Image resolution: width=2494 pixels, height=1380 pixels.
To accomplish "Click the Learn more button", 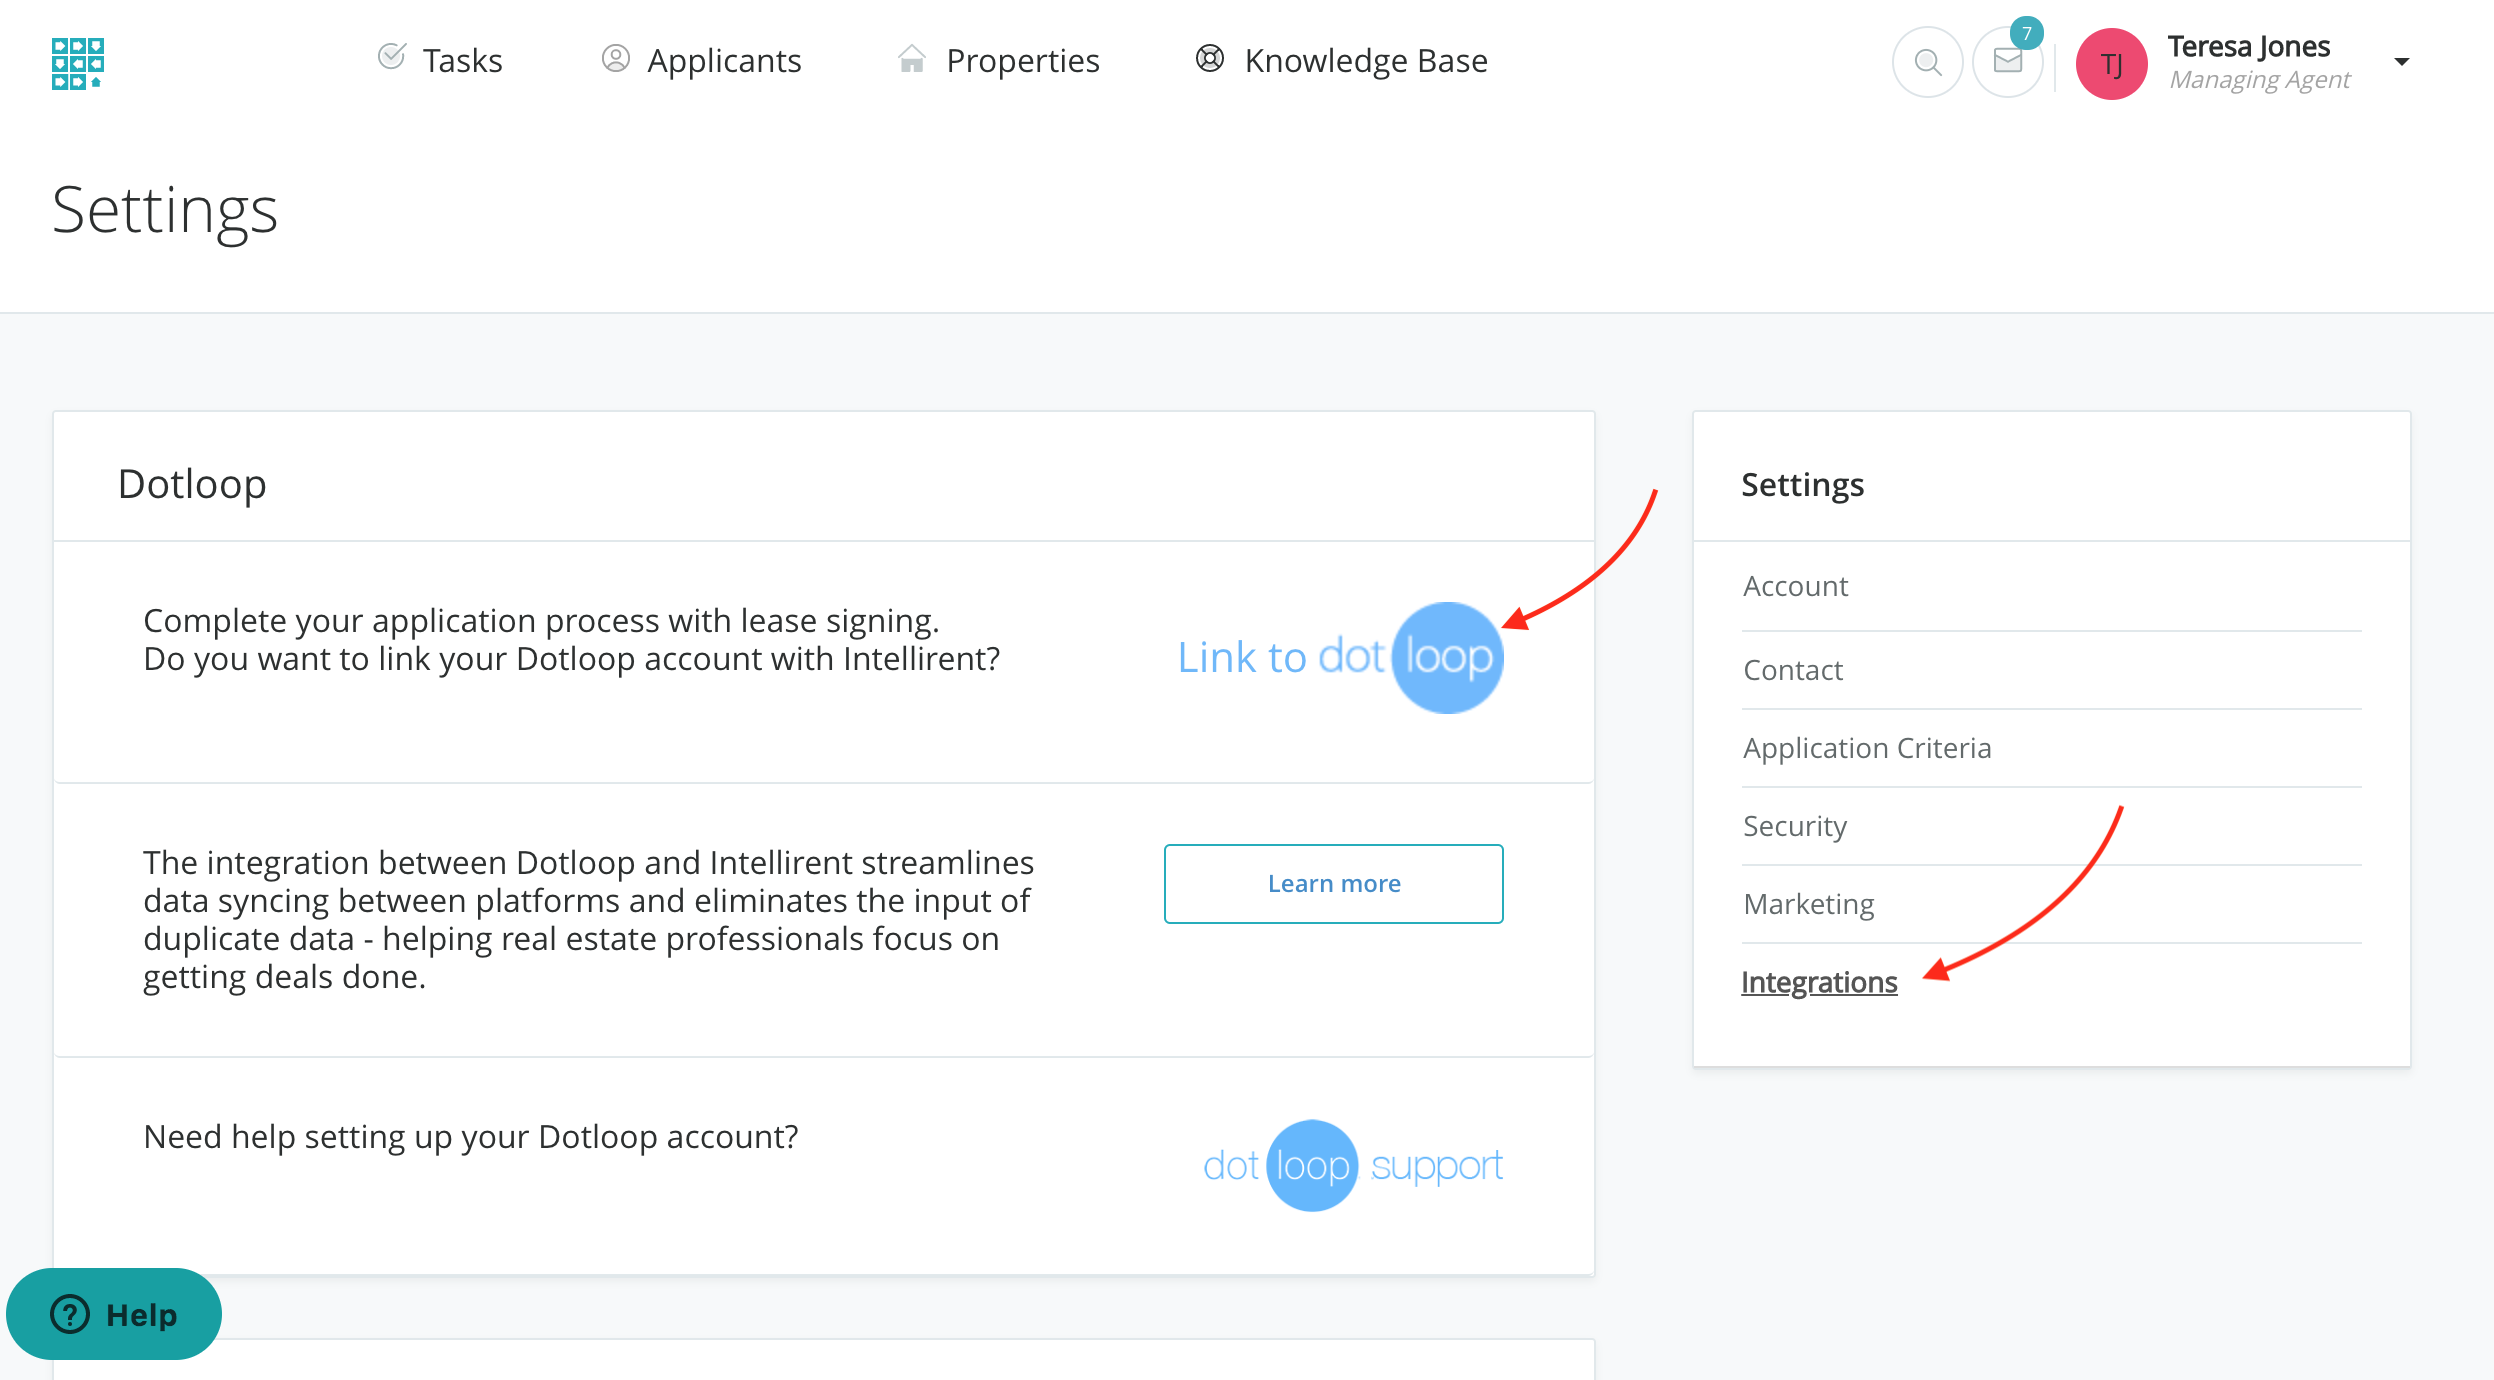I will click(1333, 884).
